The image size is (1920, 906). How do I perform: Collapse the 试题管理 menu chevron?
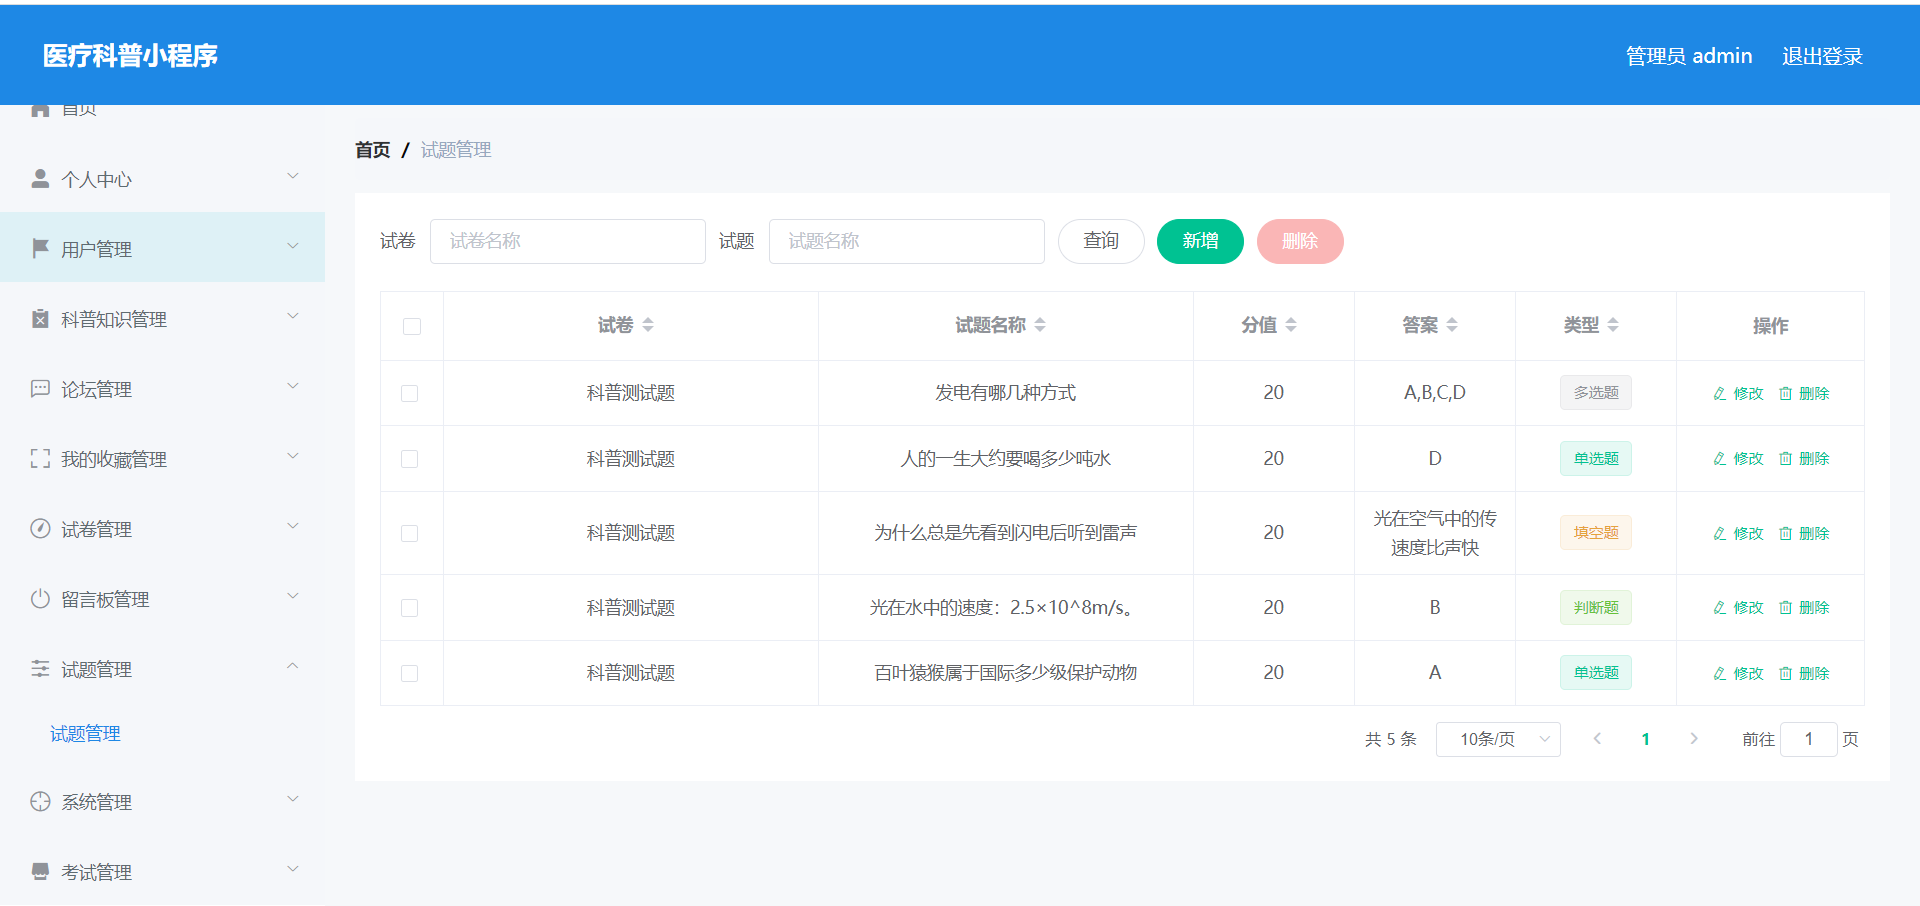[293, 666]
